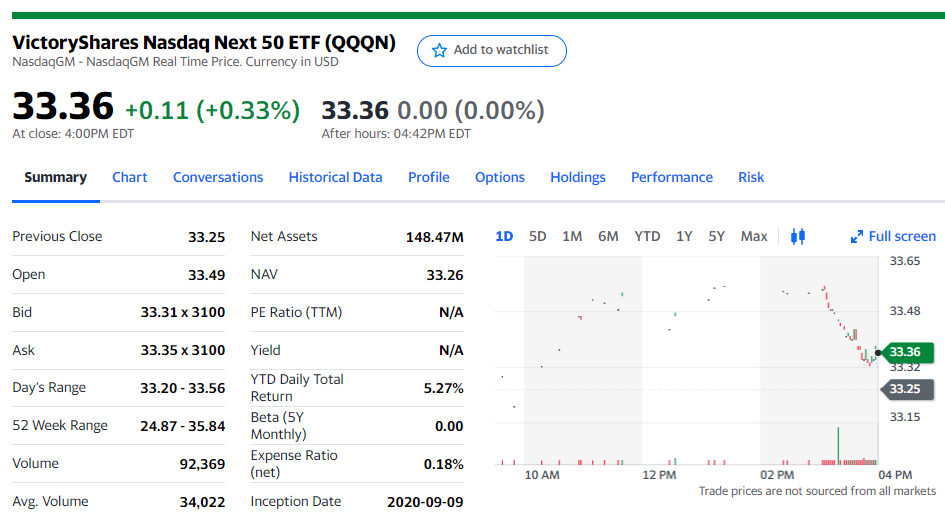The width and height of the screenshot is (945, 520).
Task: Open the Summary tab
Action: 55,177
